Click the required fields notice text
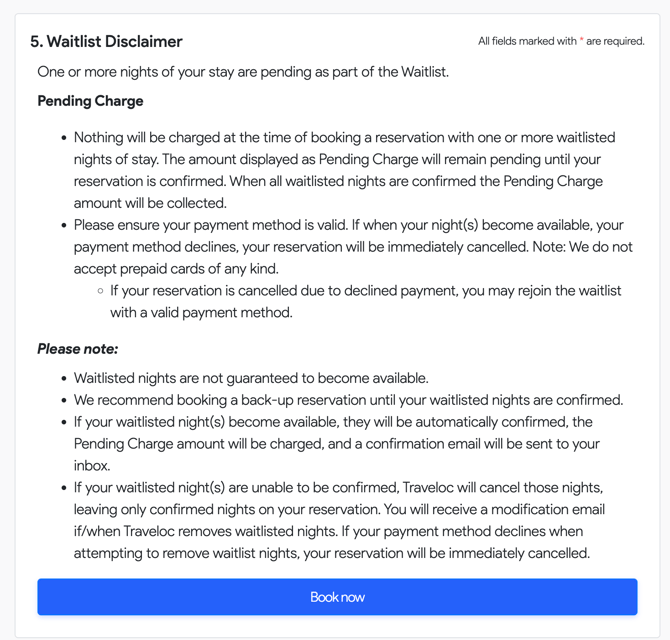This screenshot has height=640, width=670. pos(560,41)
